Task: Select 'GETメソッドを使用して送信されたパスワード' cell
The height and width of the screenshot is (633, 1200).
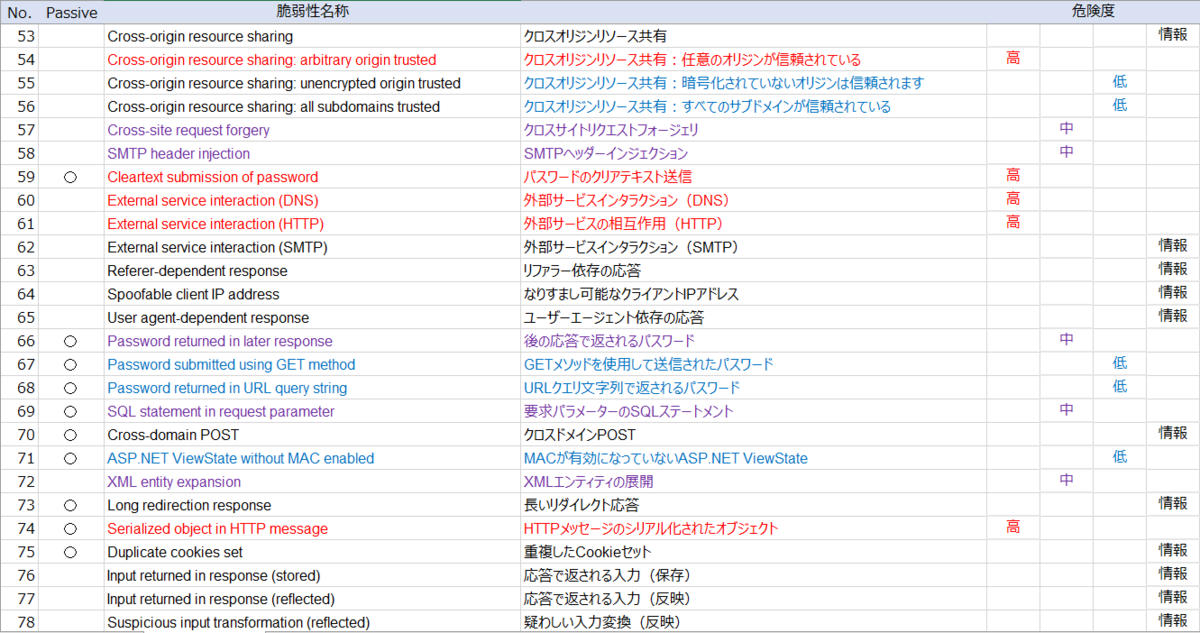Action: pyautogui.click(x=754, y=365)
